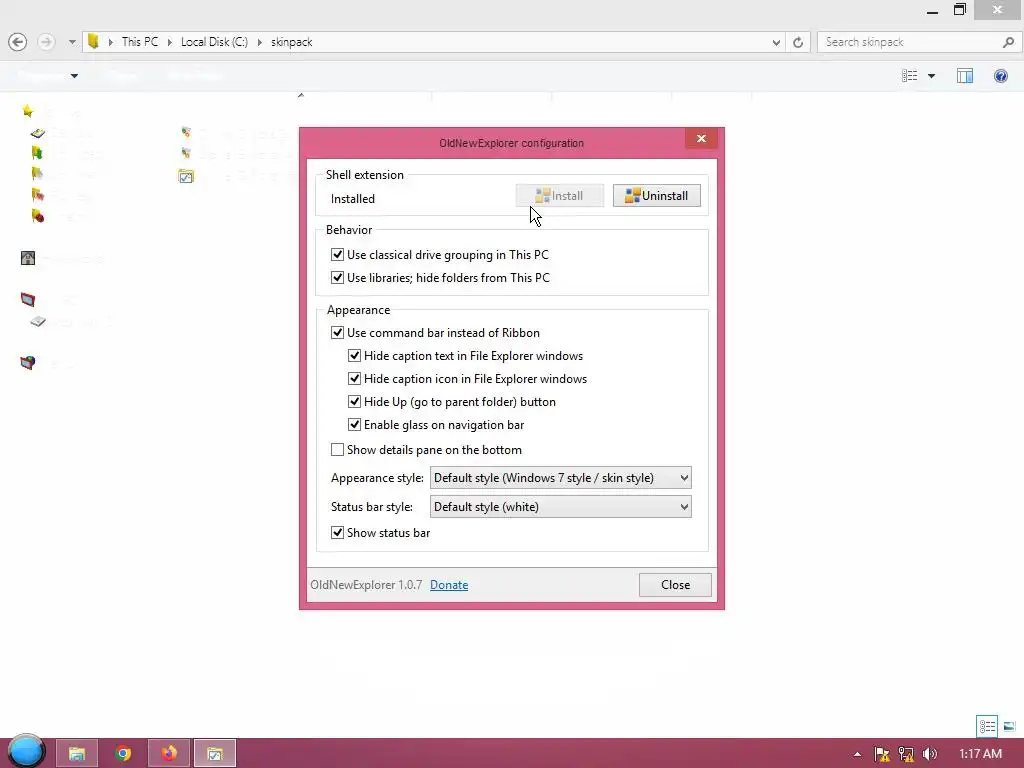
Task: Close the OldNewExplorer configuration dialog with X
Action: [x=701, y=138]
